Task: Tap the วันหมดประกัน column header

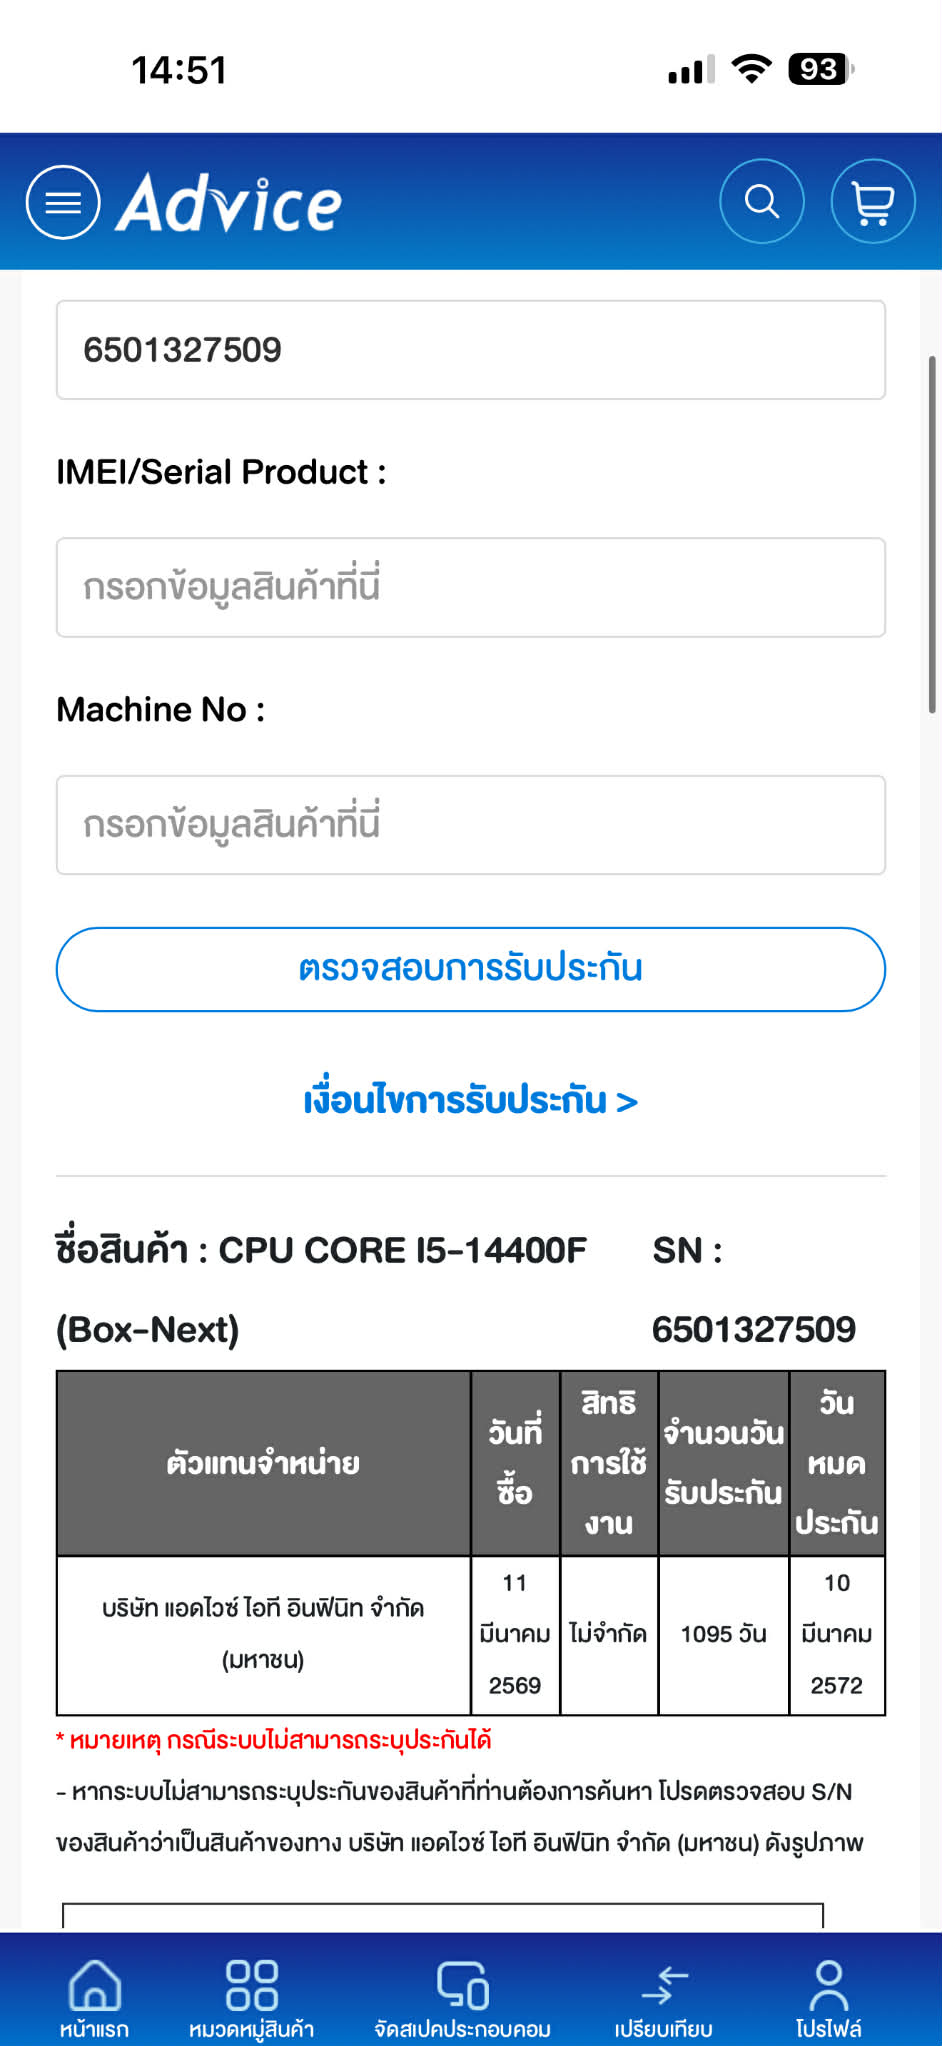Action: coord(836,1463)
